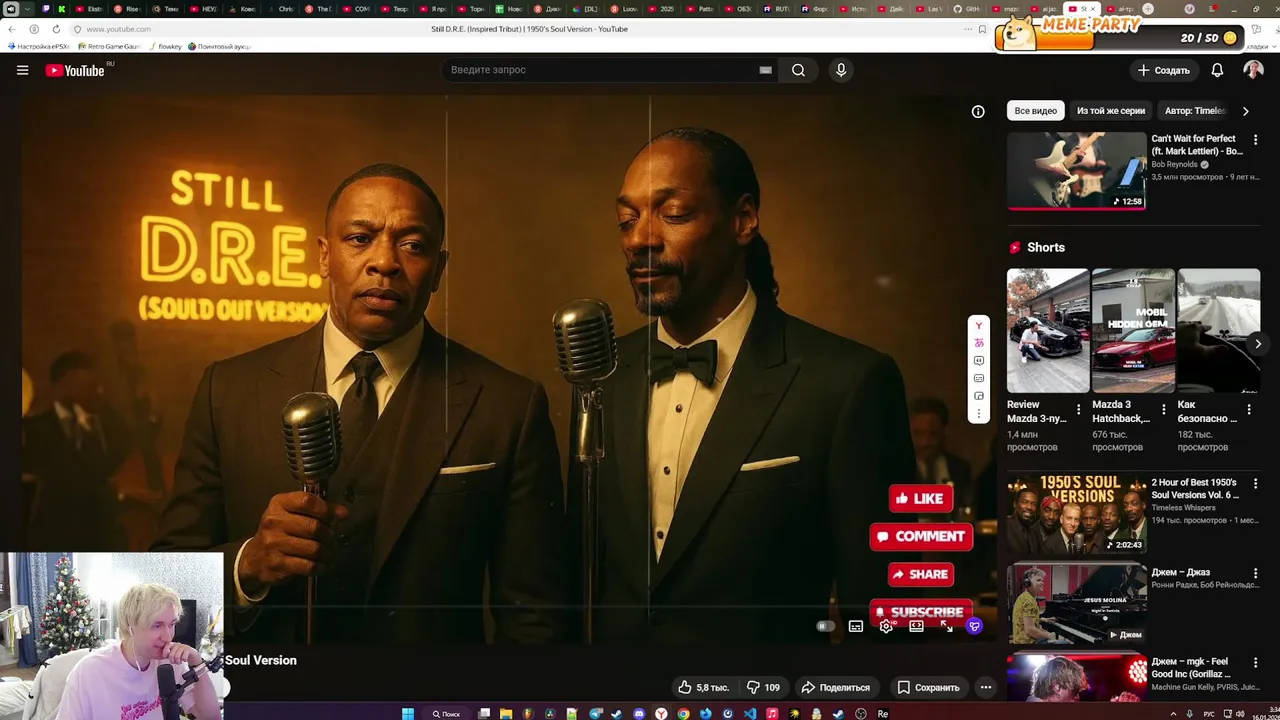Open the '2 Hour of Best 1950's Soul Versions' title

click(1195, 488)
